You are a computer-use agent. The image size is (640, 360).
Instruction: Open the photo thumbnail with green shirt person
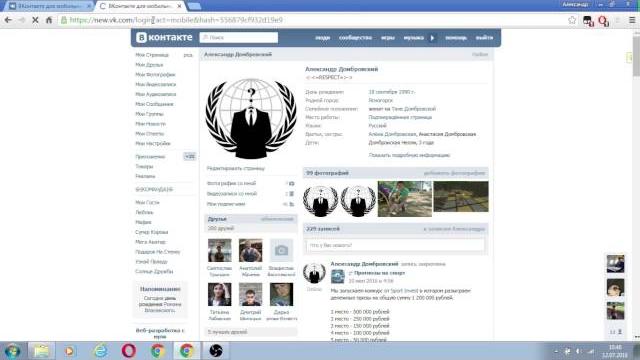coord(404,199)
